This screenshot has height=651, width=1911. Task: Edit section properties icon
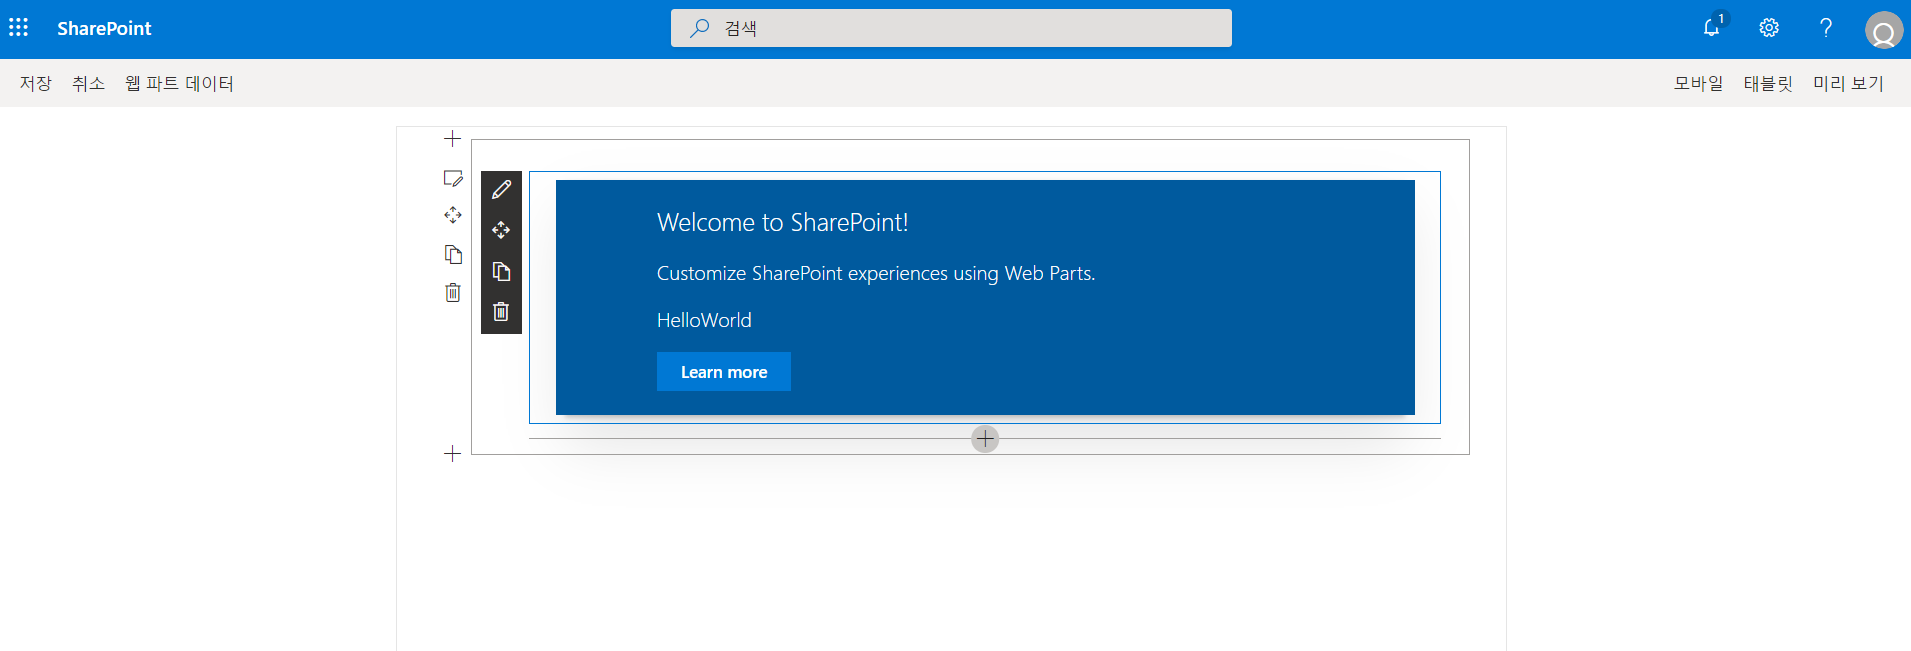coord(453,178)
